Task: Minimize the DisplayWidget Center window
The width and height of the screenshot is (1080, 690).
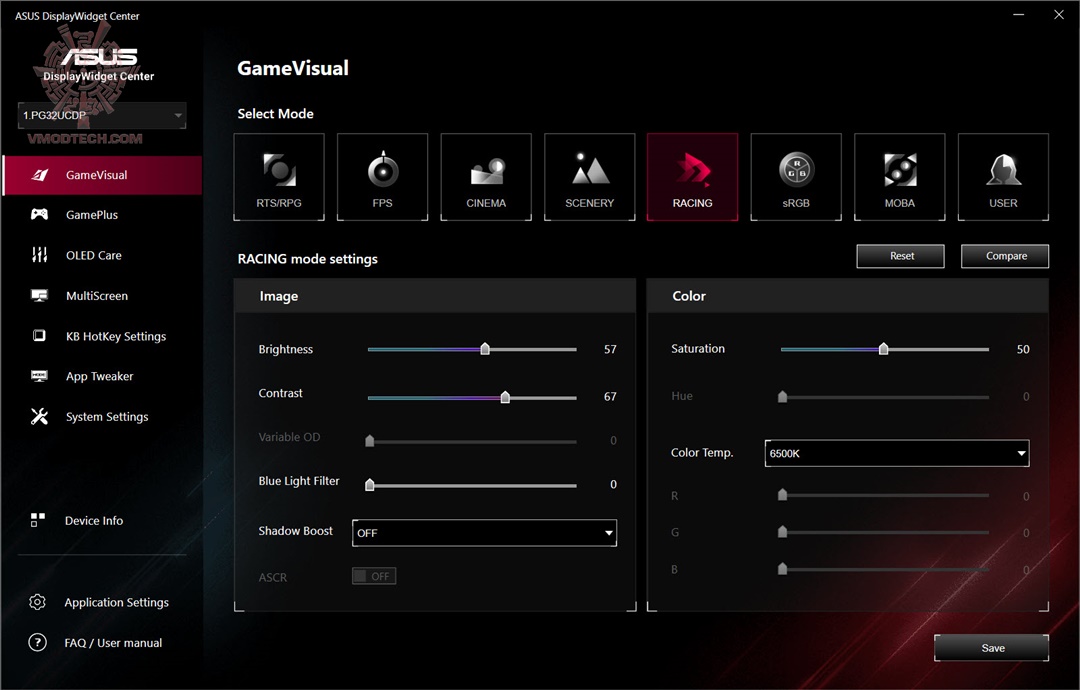Action: coord(1019,14)
